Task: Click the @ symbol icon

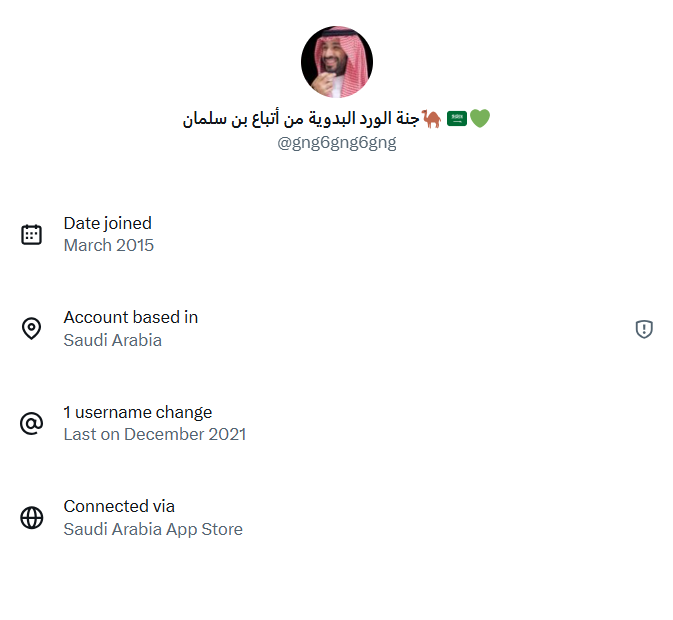Action: click(x=32, y=423)
